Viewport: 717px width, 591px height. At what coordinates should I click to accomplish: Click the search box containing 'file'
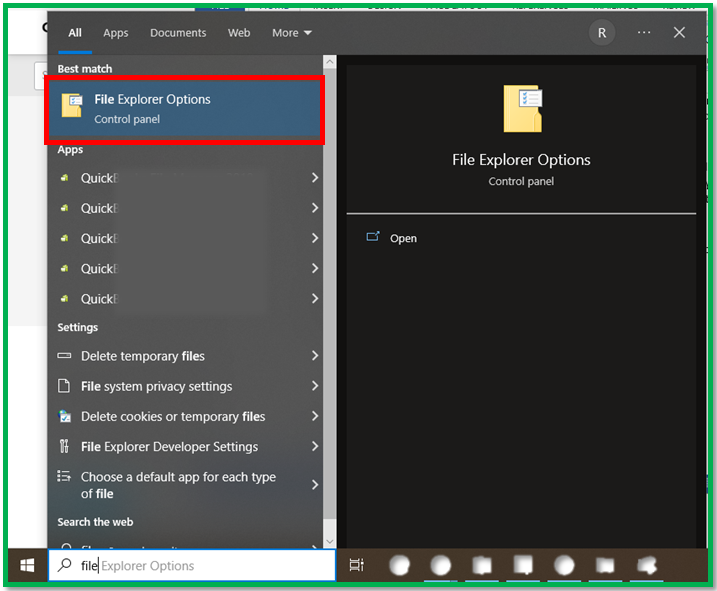click(x=192, y=565)
